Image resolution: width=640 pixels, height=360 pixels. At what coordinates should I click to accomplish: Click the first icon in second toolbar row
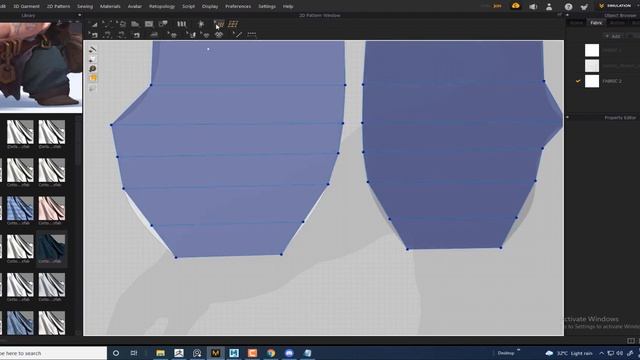pos(93,35)
